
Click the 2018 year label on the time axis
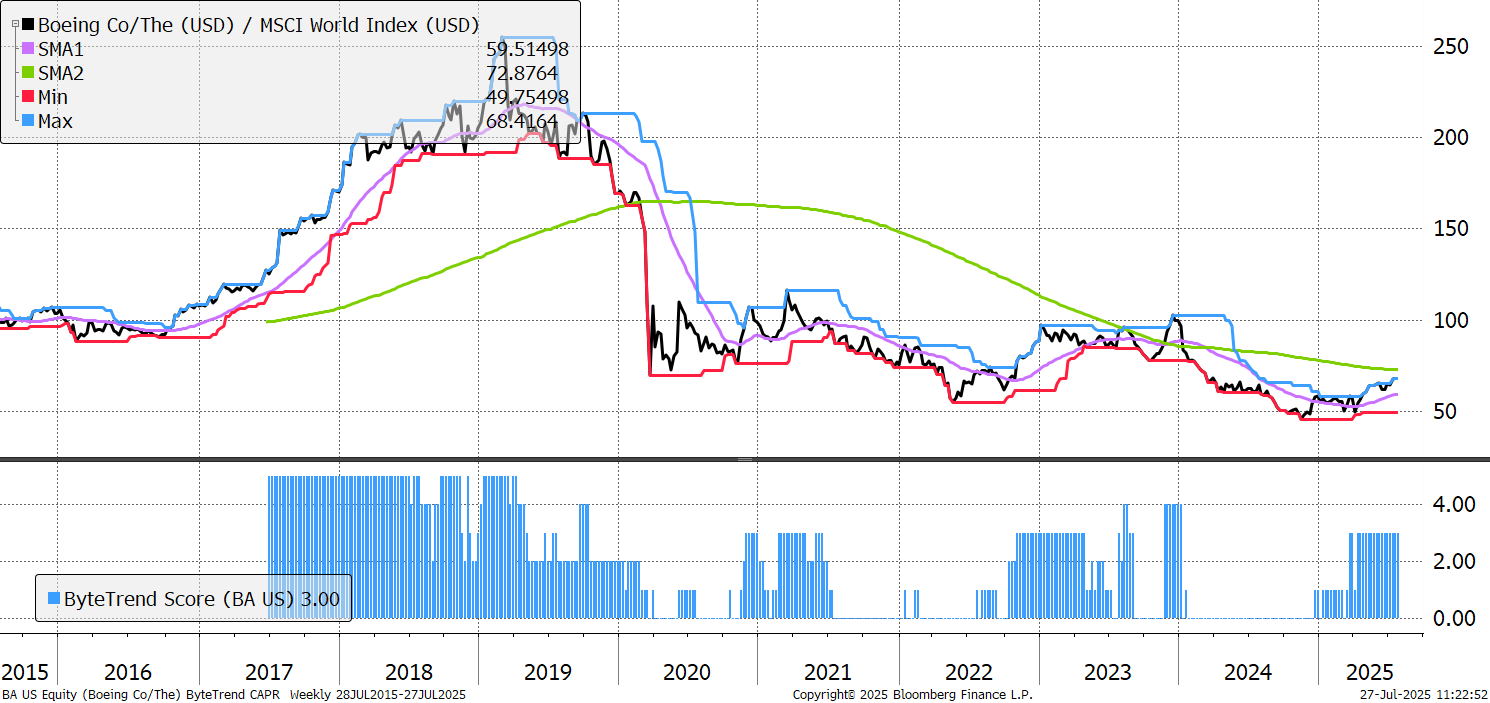coord(408,672)
